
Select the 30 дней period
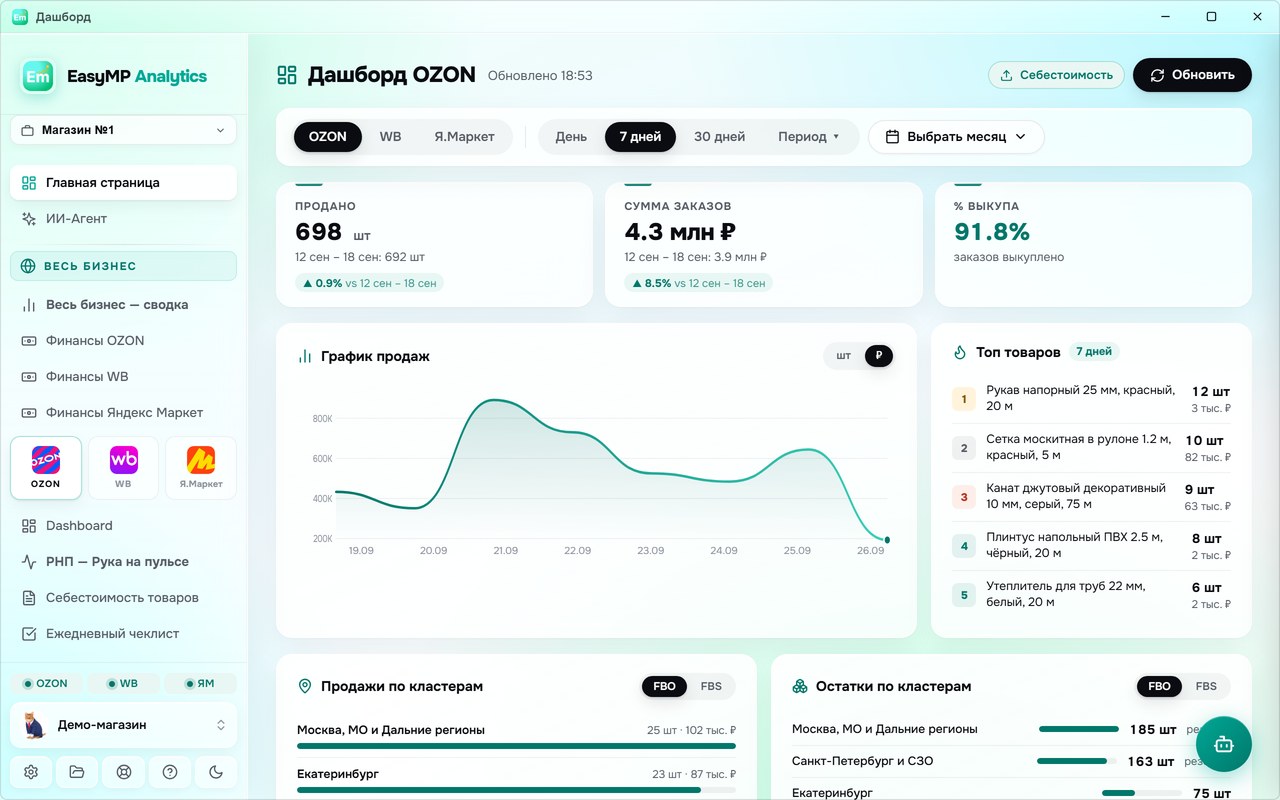coord(720,137)
